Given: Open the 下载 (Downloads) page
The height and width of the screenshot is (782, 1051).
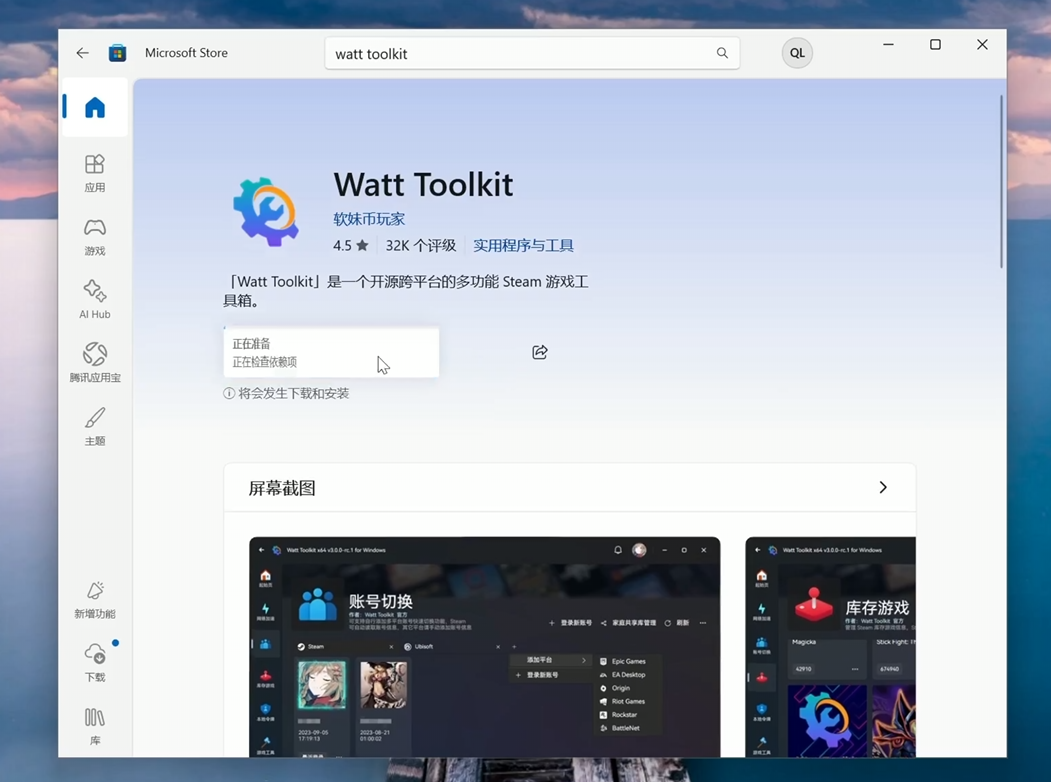Looking at the screenshot, I should [95, 662].
